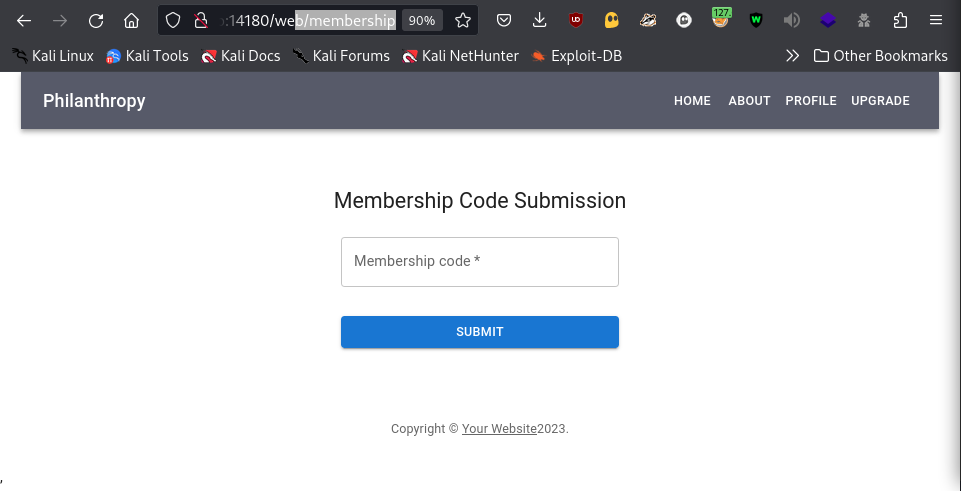
Task: Open the extensions puzzle-piece menu
Action: pyautogui.click(x=900, y=21)
